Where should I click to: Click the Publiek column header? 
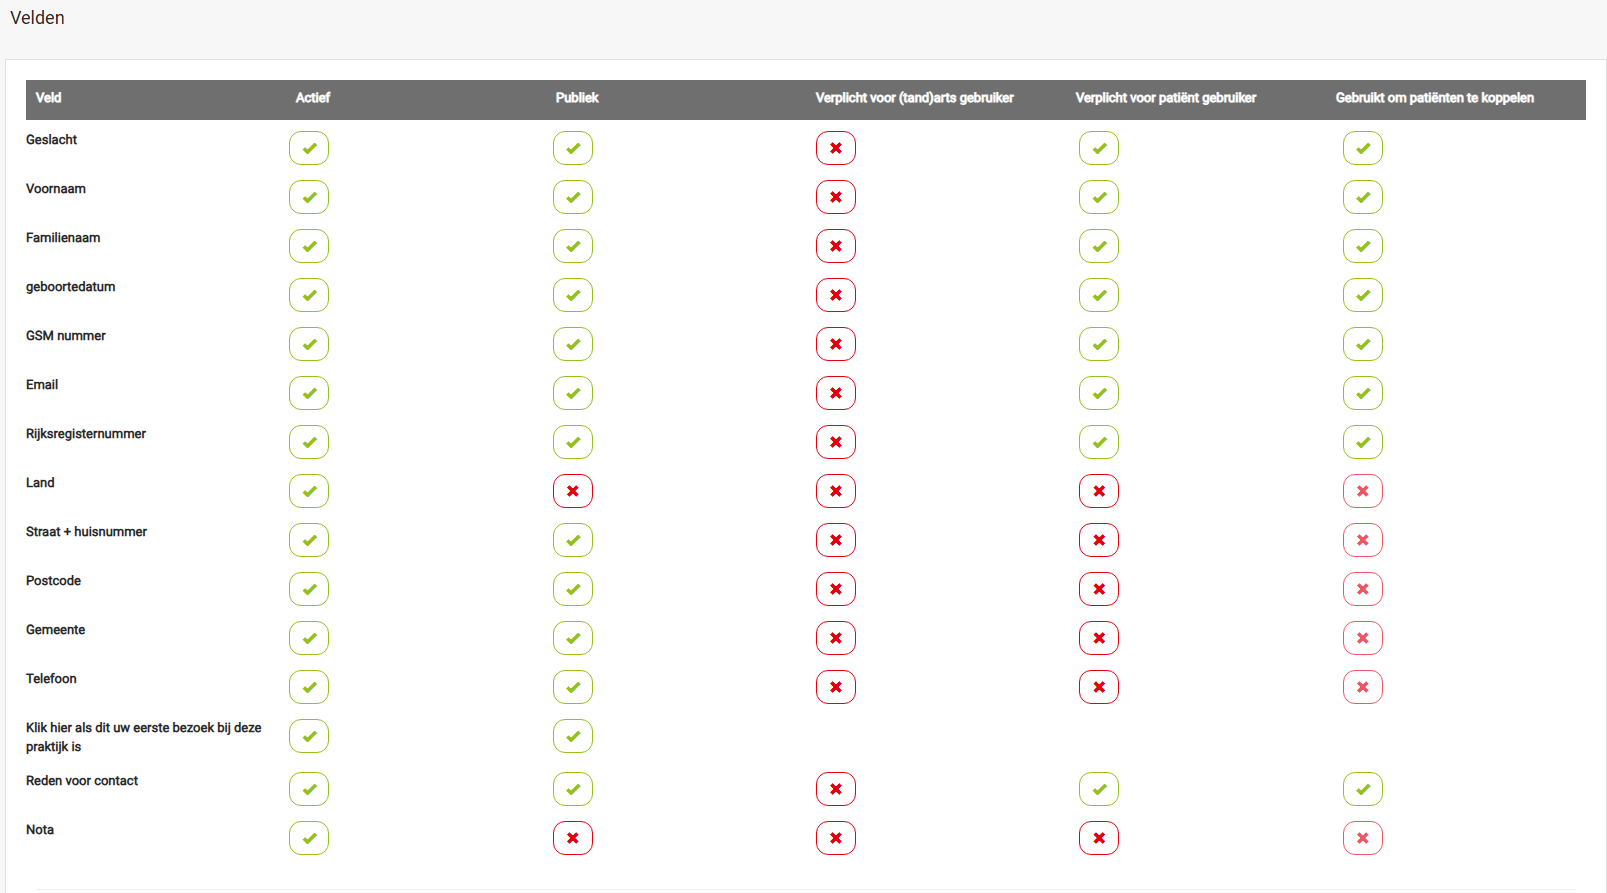pyautogui.click(x=577, y=98)
